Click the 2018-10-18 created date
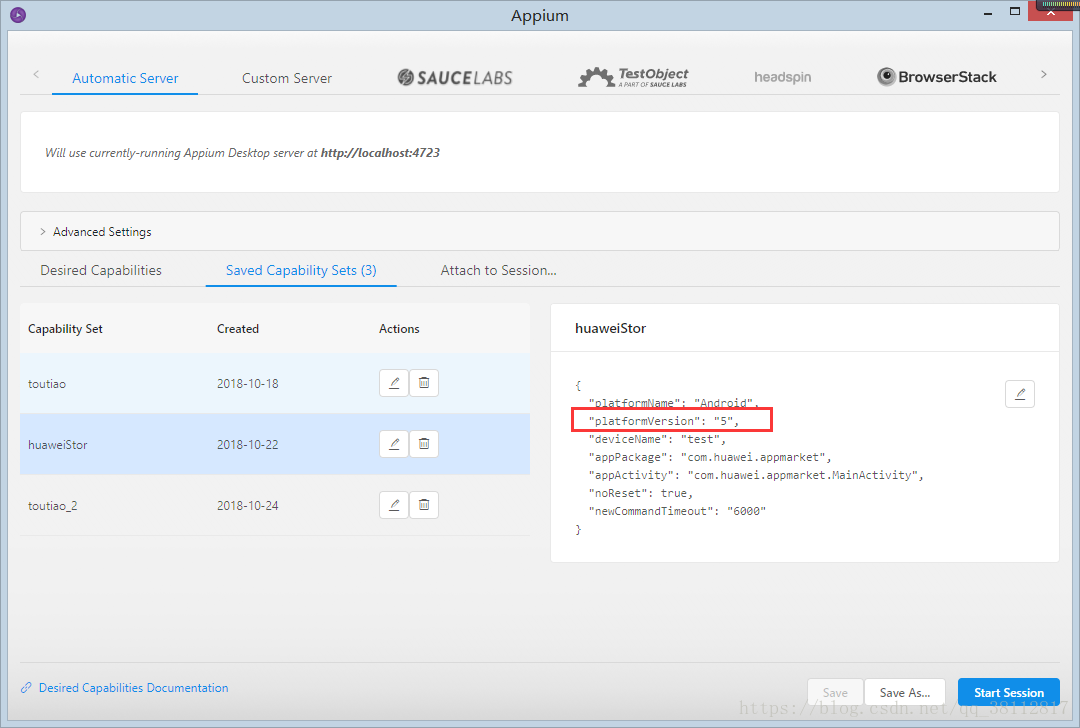This screenshot has width=1080, height=728. pyautogui.click(x=247, y=384)
